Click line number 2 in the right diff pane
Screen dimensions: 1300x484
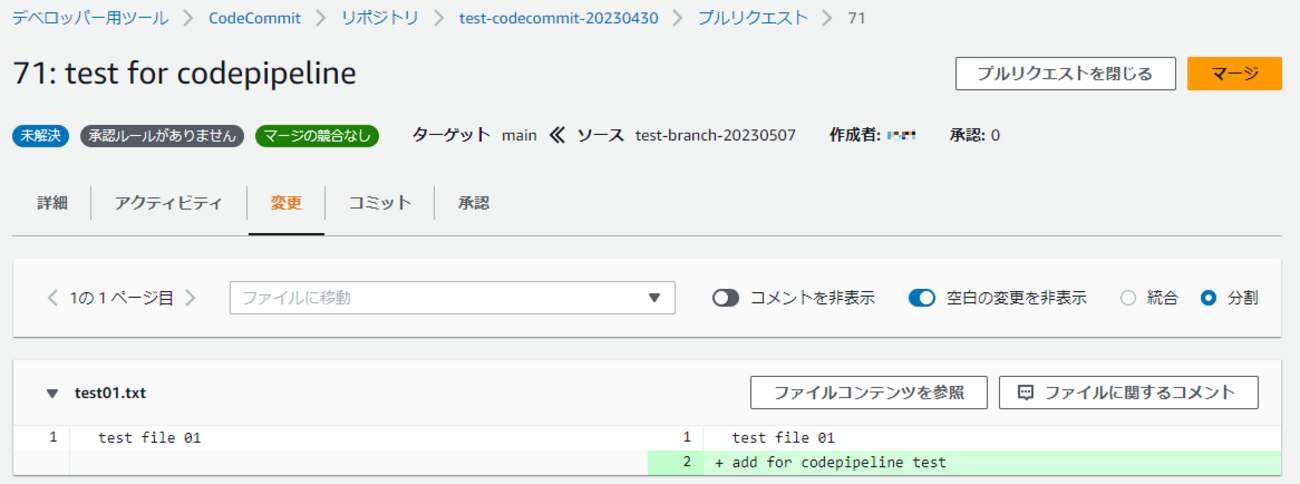click(687, 462)
